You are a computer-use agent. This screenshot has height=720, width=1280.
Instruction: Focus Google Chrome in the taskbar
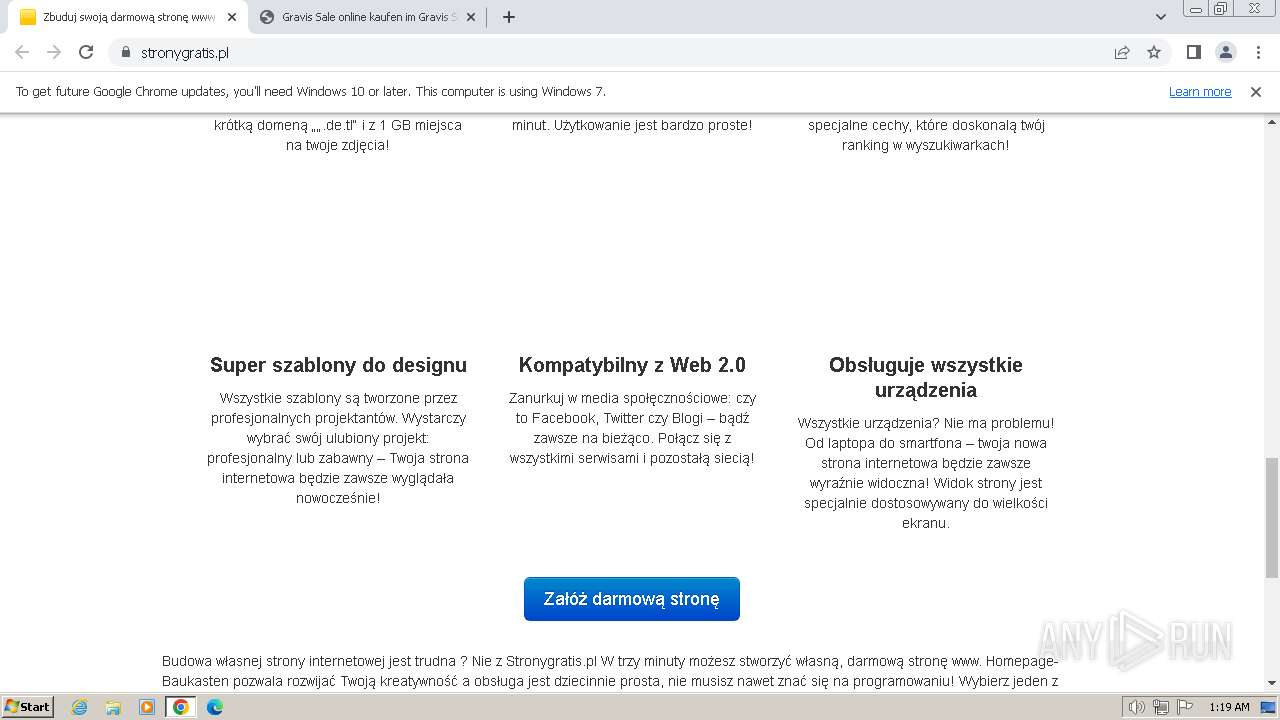click(x=181, y=707)
